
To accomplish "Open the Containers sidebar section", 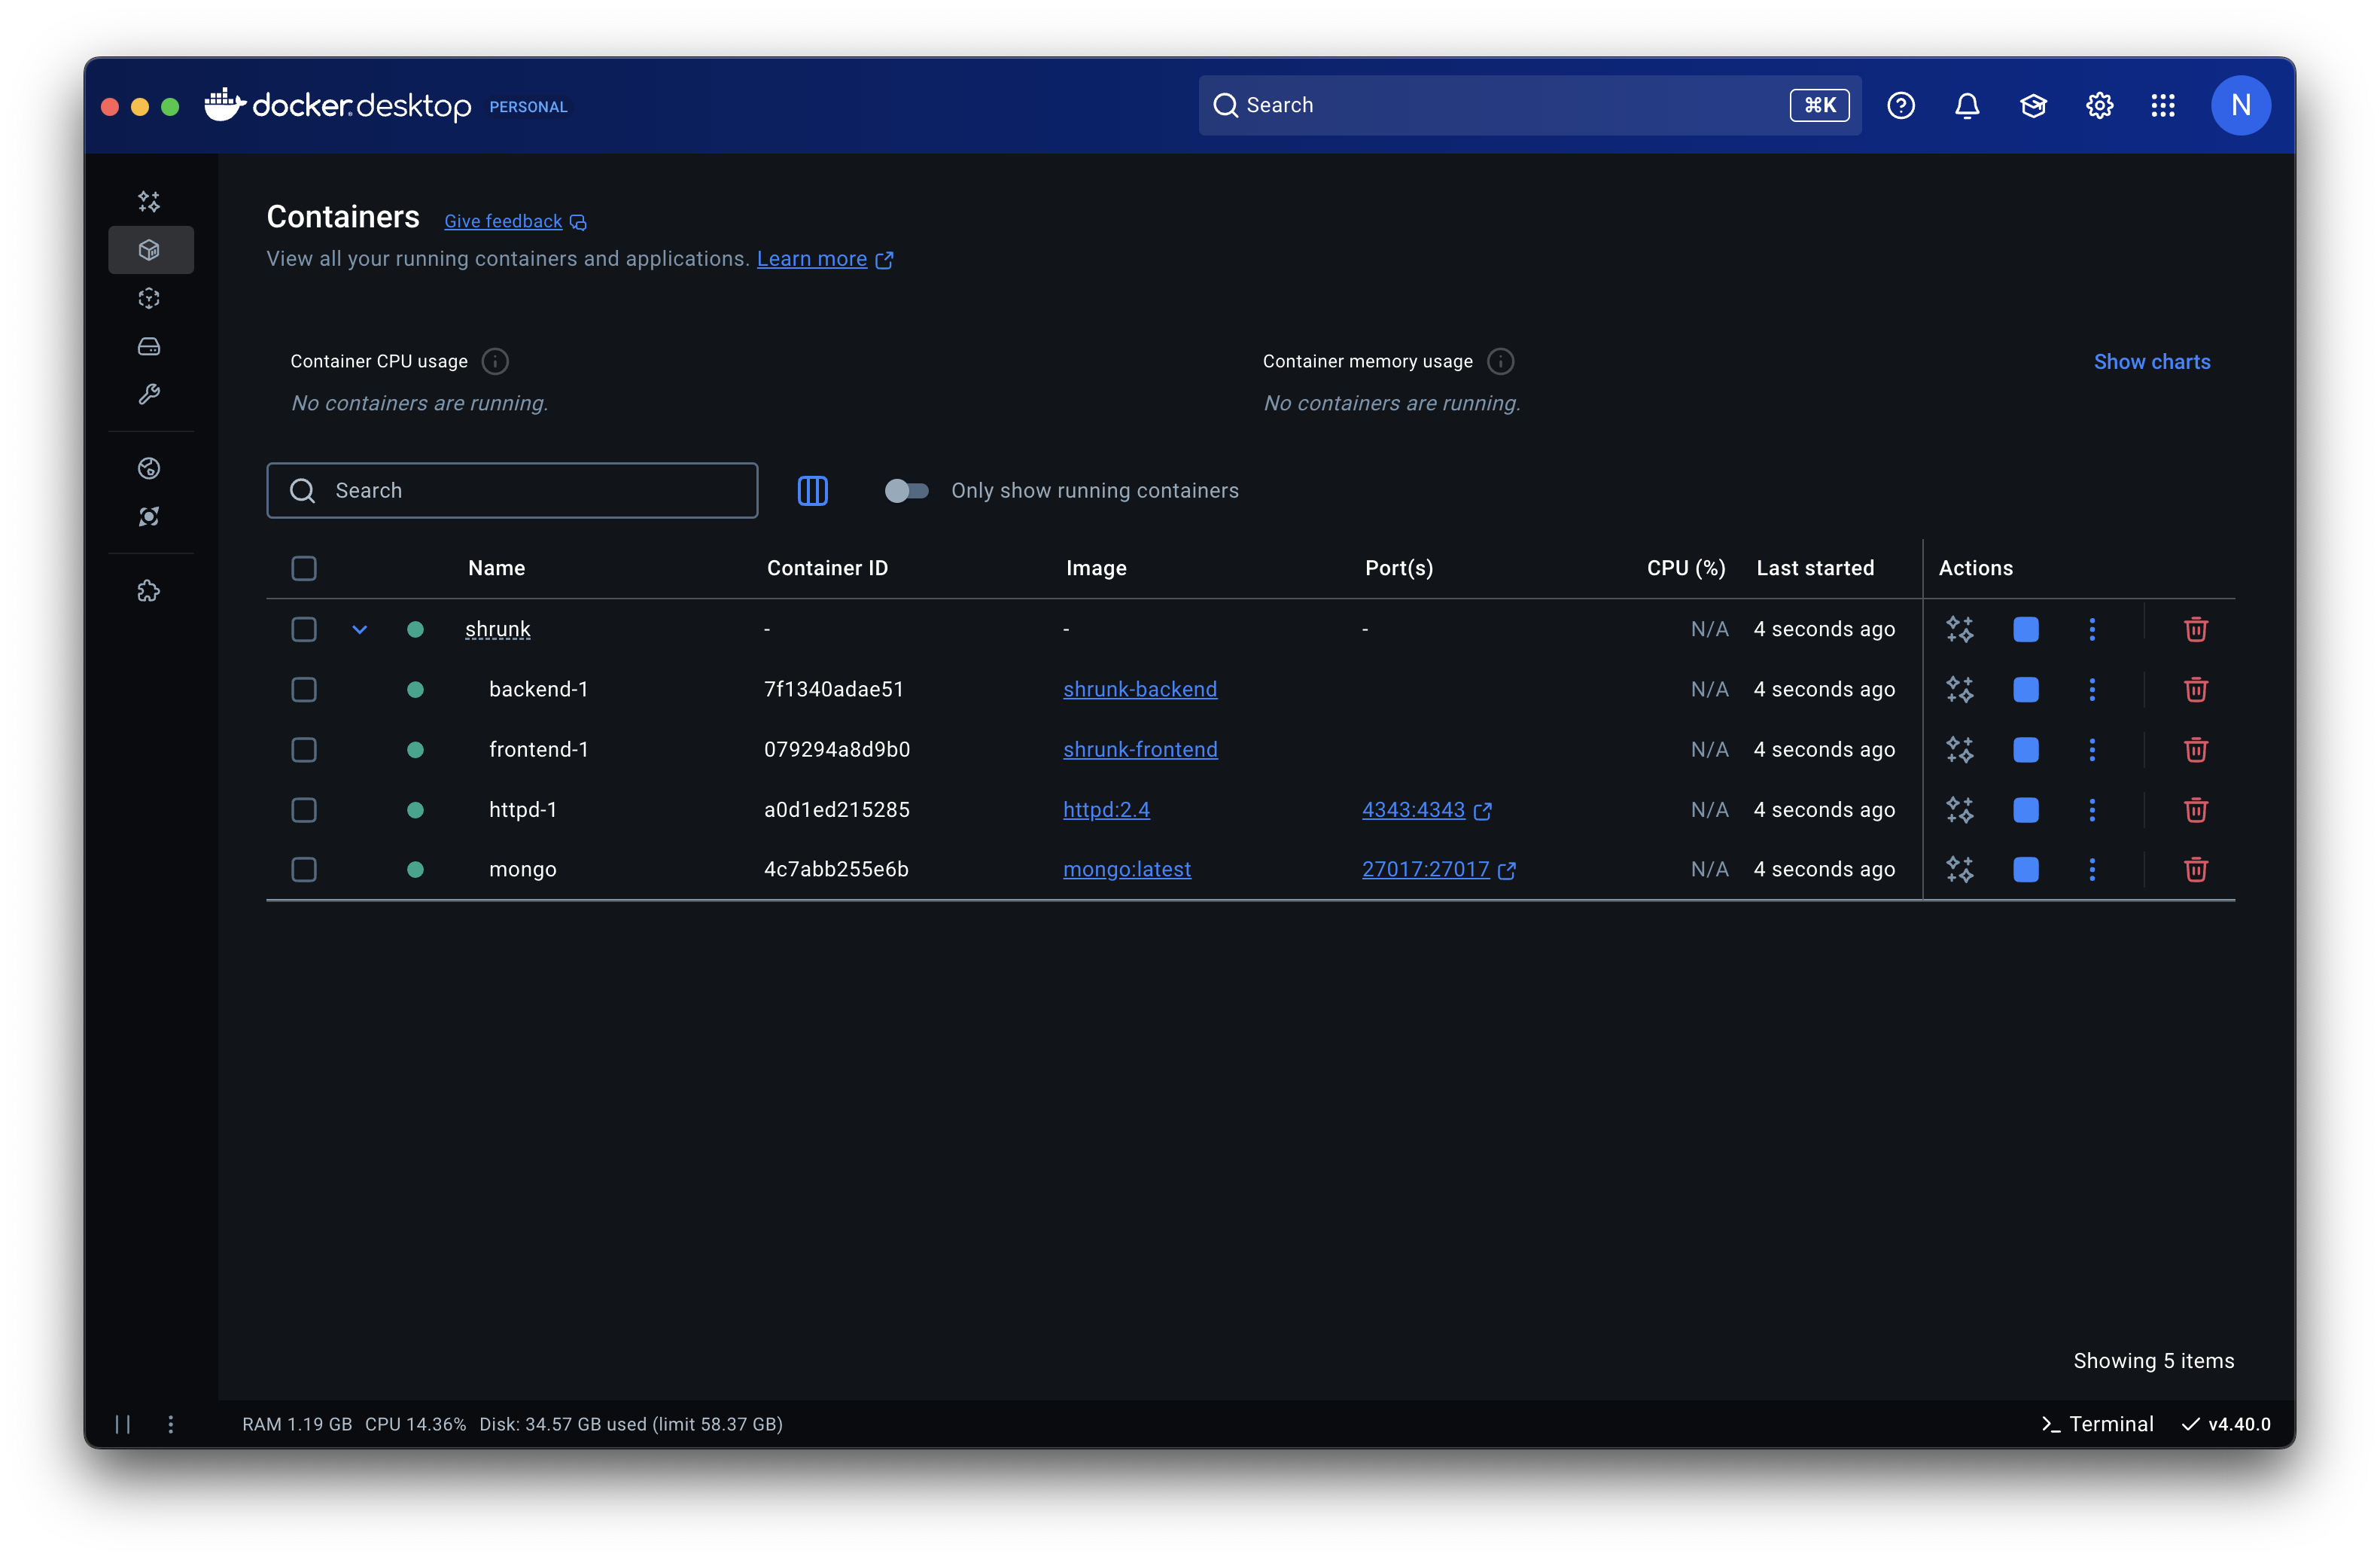I will click(150, 250).
